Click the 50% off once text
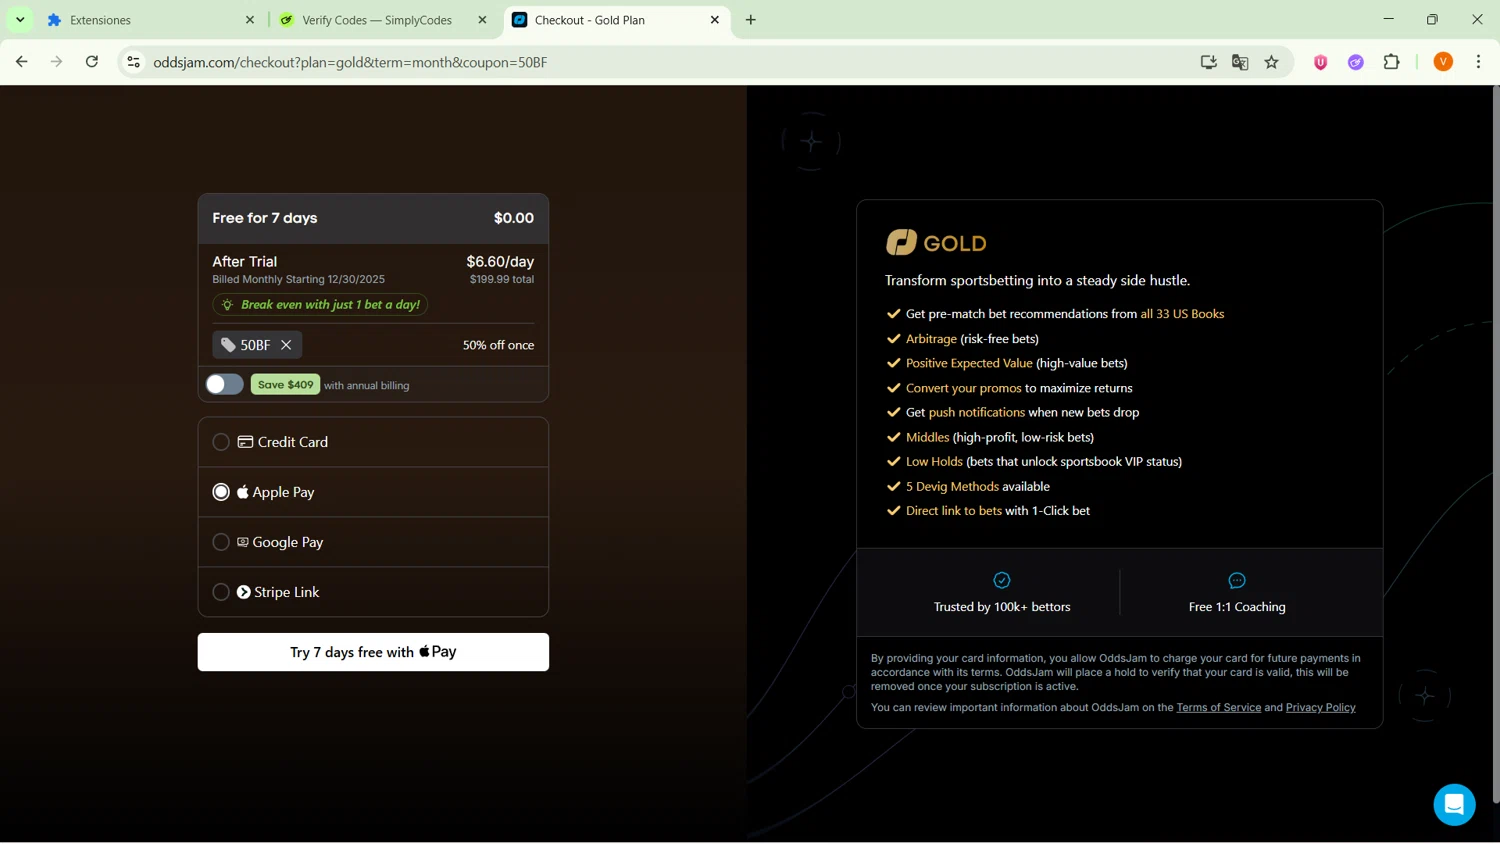This screenshot has height=844, width=1500. click(498, 345)
